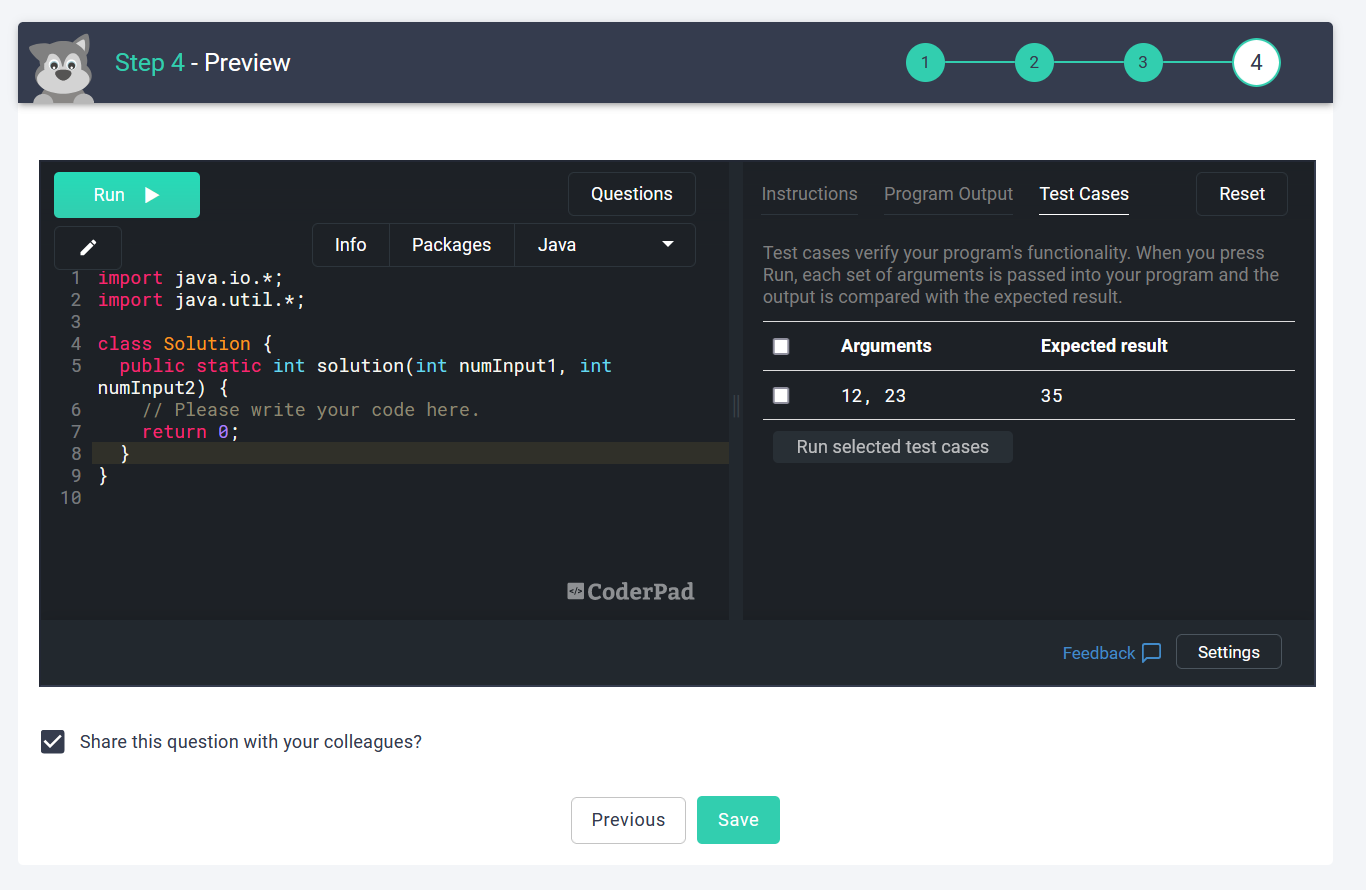Click the play triangle on Run button
The width and height of the screenshot is (1366, 890).
152,195
